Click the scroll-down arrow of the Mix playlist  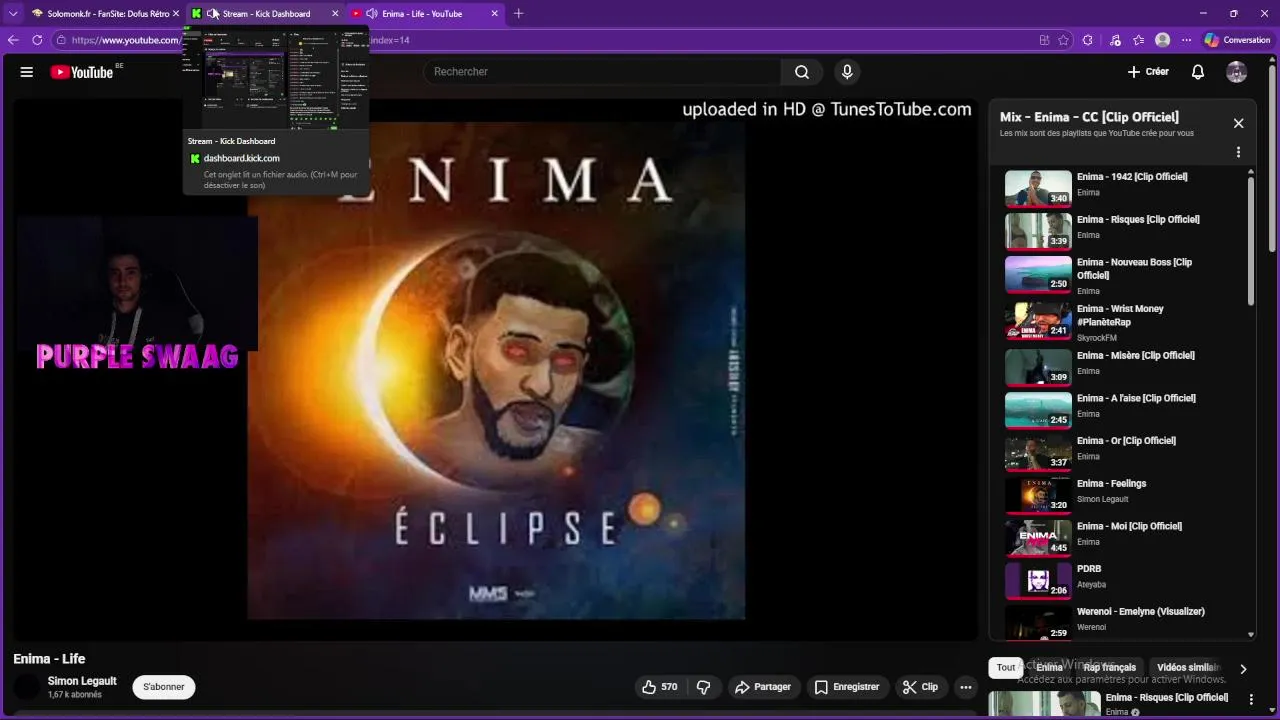[x=1251, y=634]
